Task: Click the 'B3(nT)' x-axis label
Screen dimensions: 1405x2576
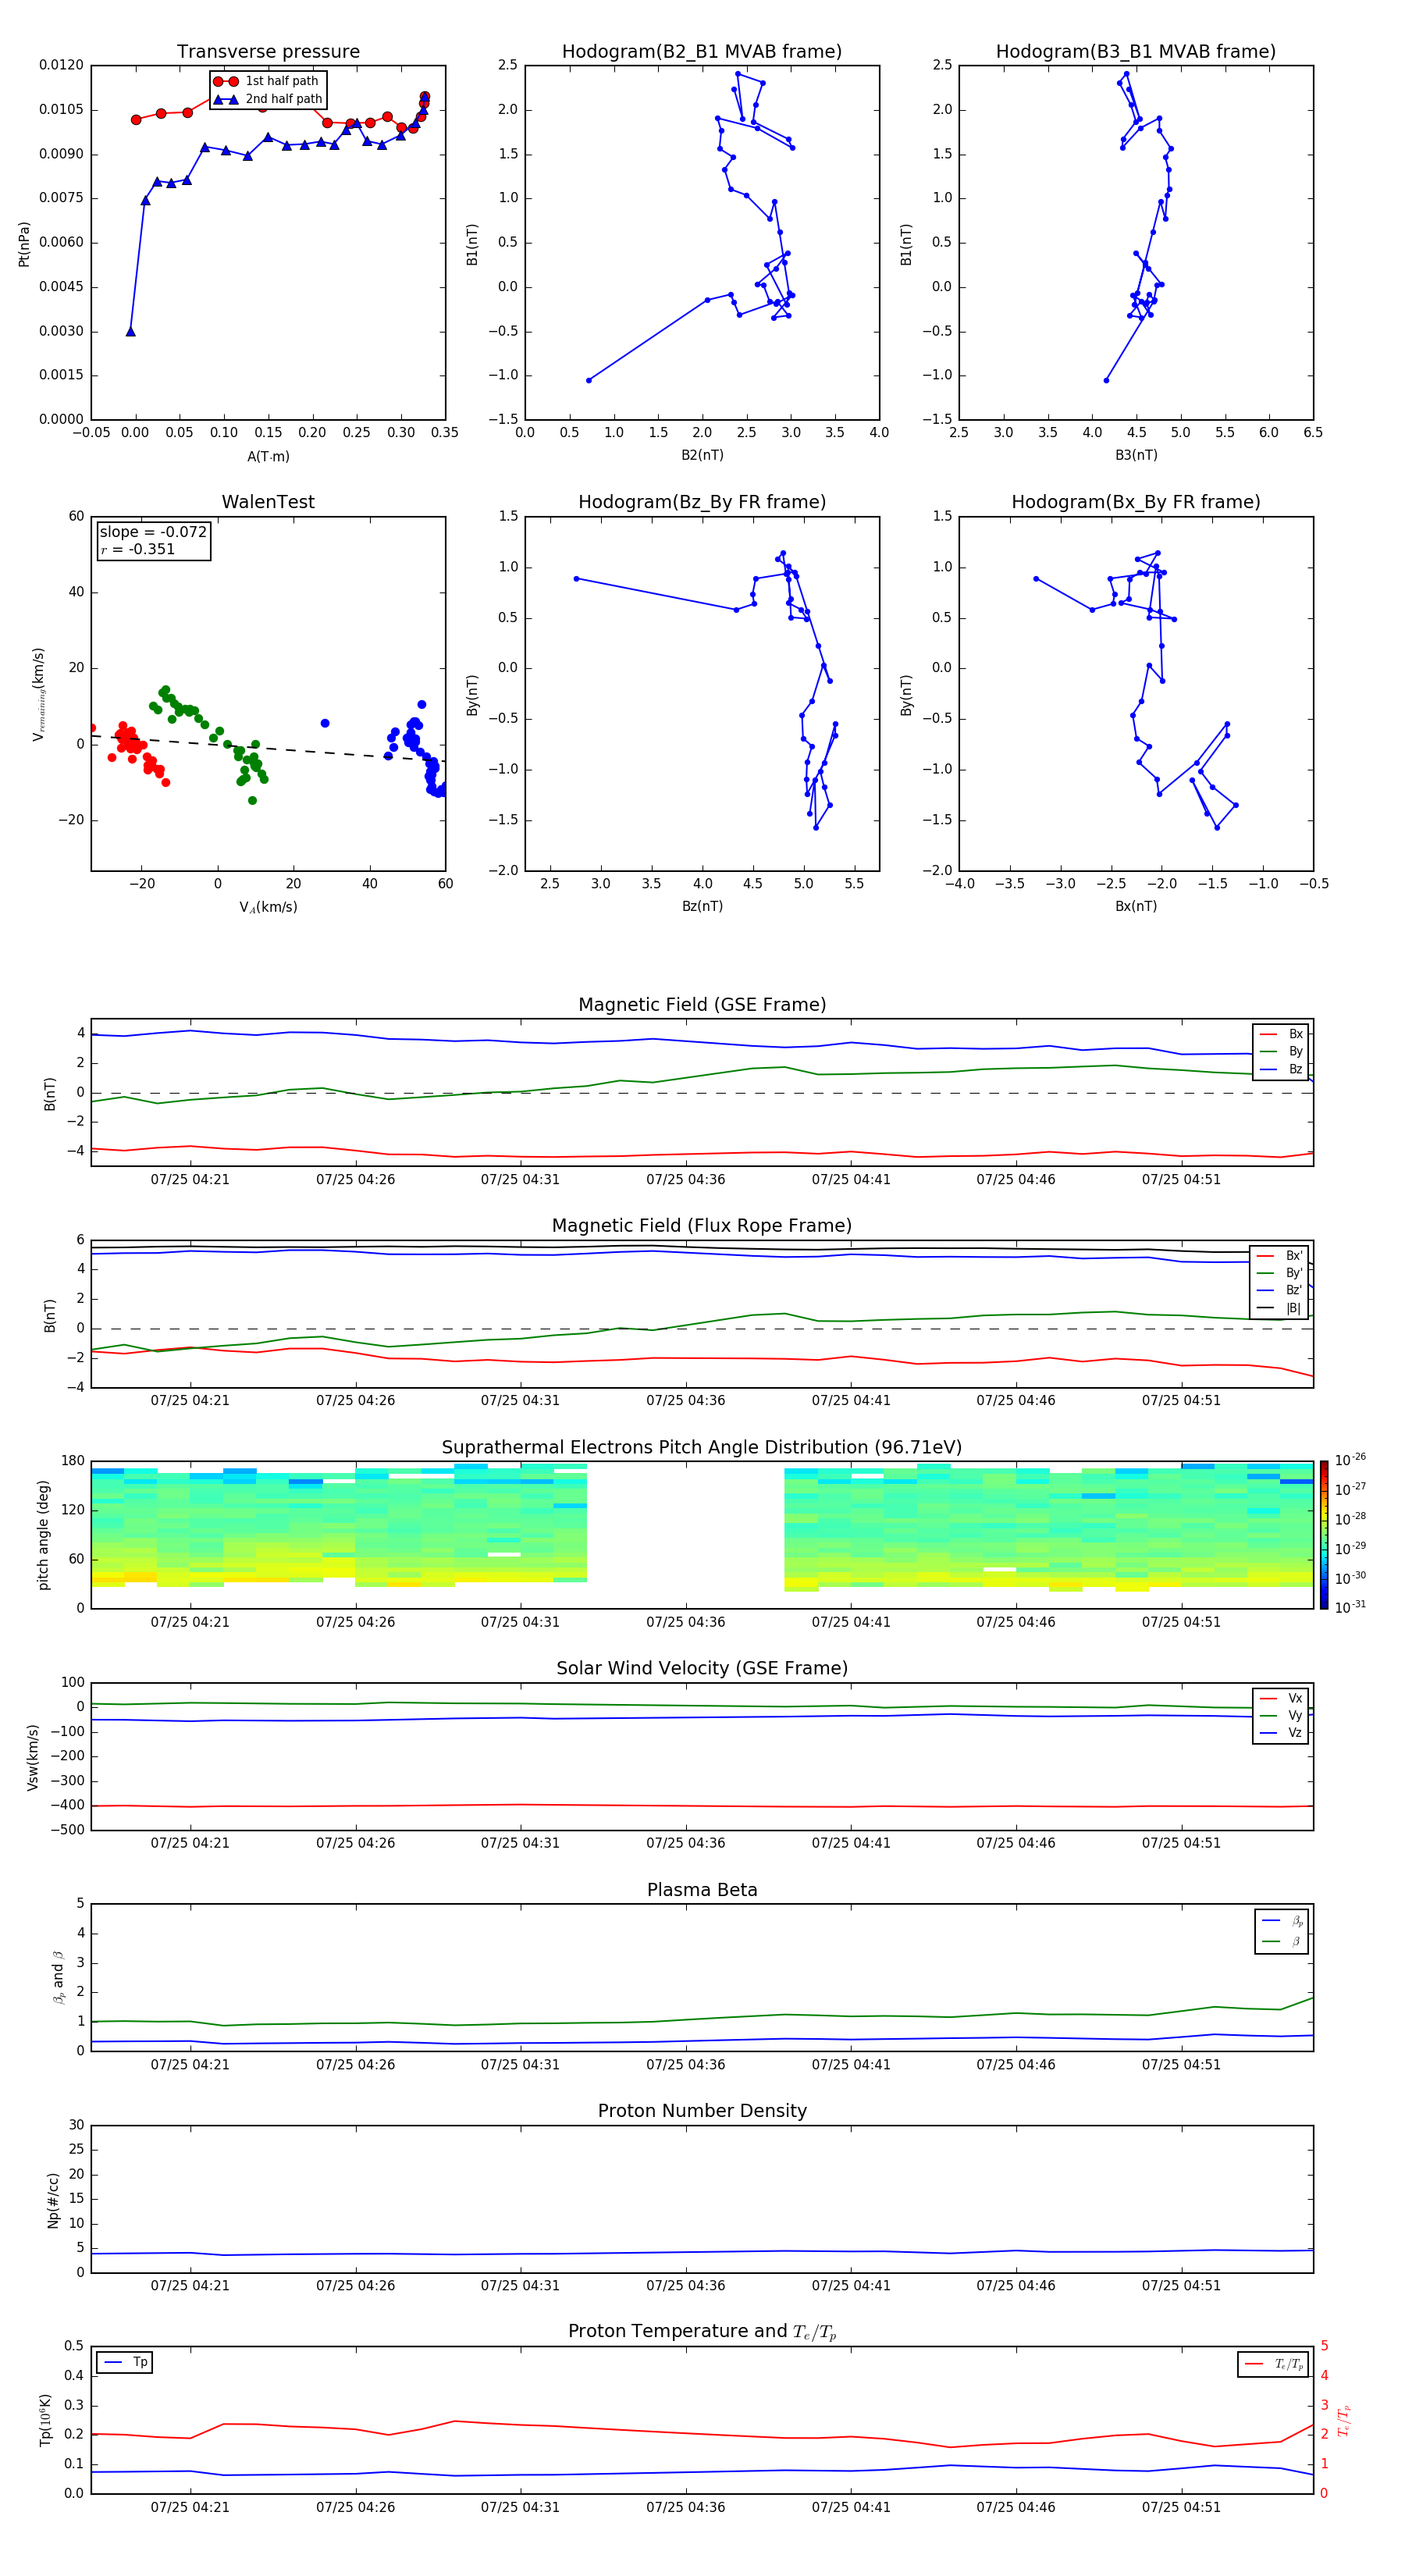Action: click(1136, 455)
